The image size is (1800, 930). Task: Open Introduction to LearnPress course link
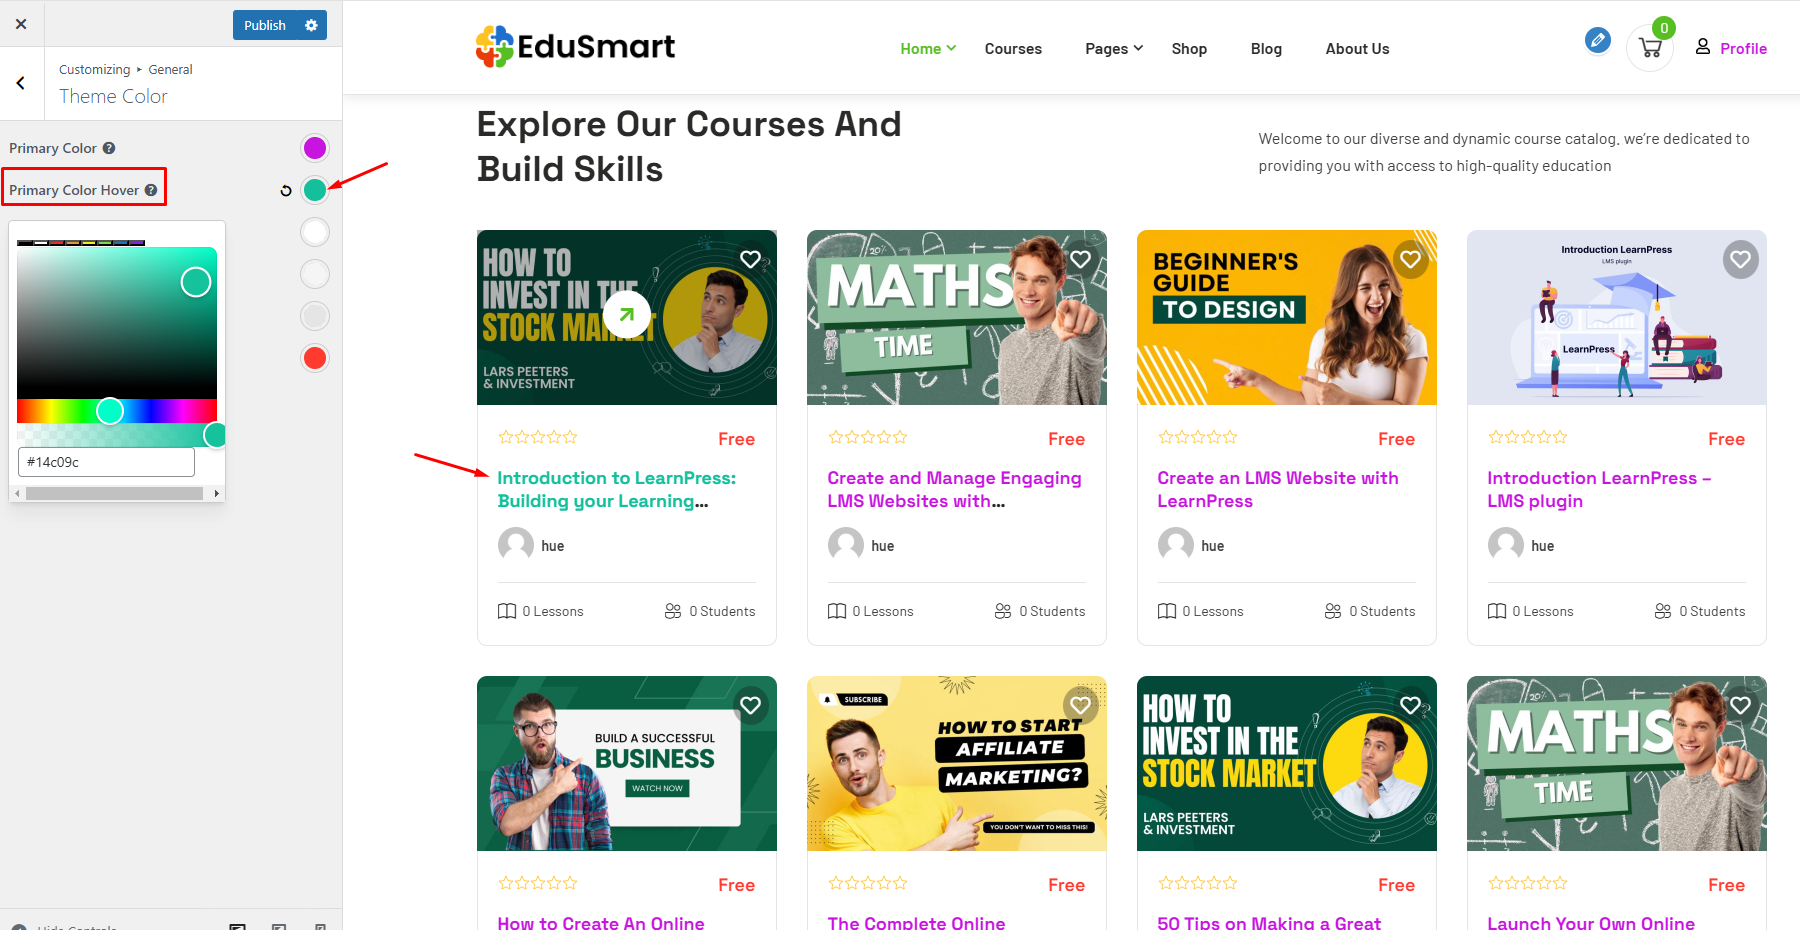coord(616,489)
